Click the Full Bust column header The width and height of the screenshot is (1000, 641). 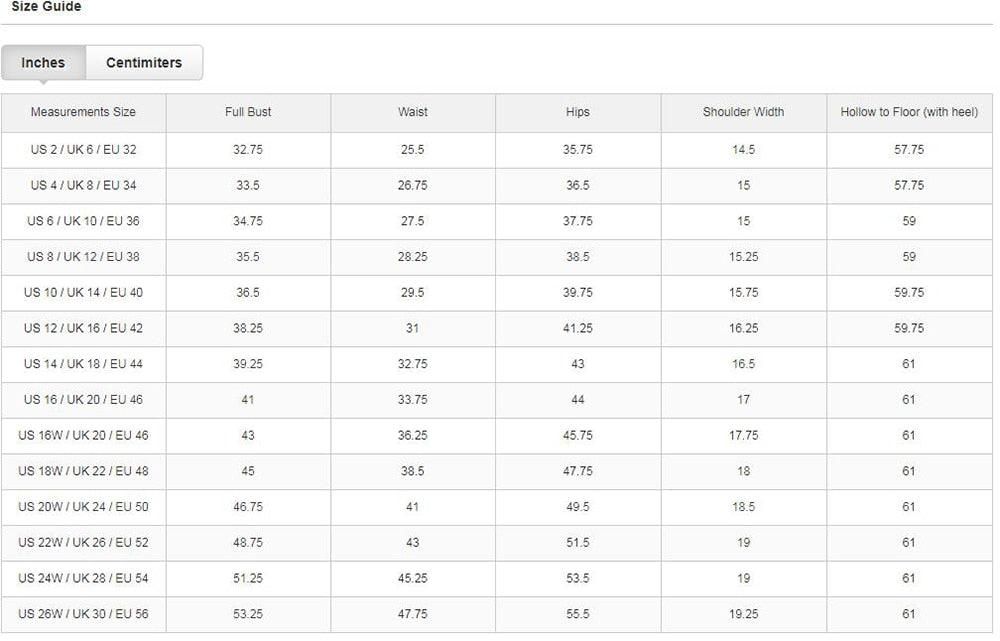[248, 112]
